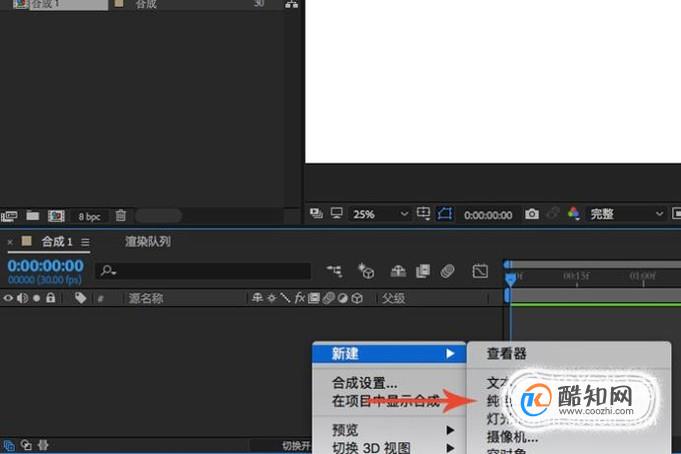Click the interpret footage icon in project panel
The height and width of the screenshot is (454, 681).
[9, 216]
